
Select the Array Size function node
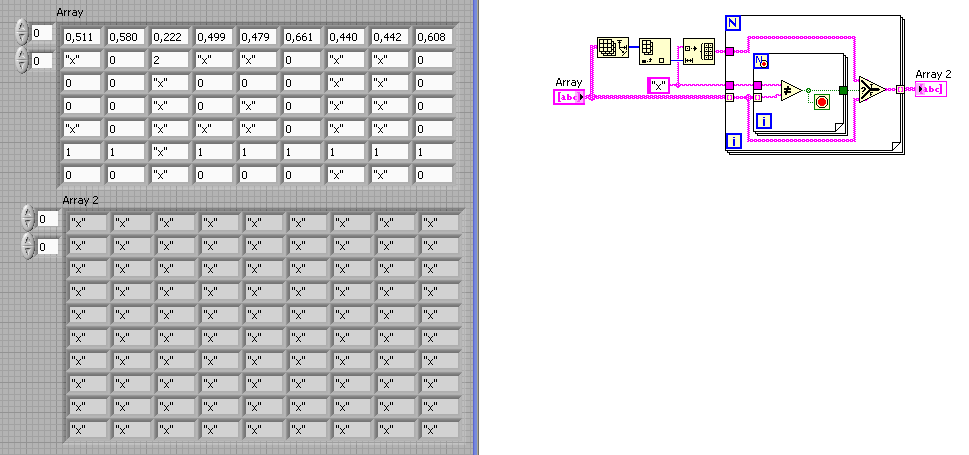(x=612, y=48)
